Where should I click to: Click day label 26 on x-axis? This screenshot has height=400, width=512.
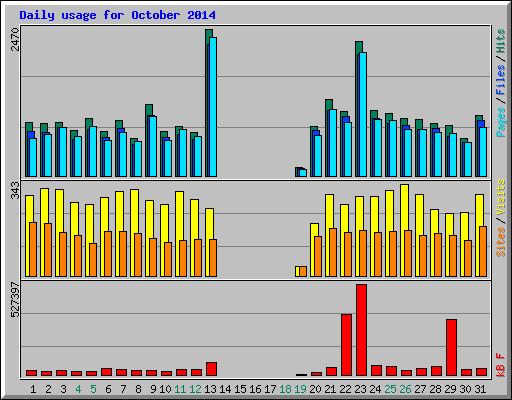[405, 389]
